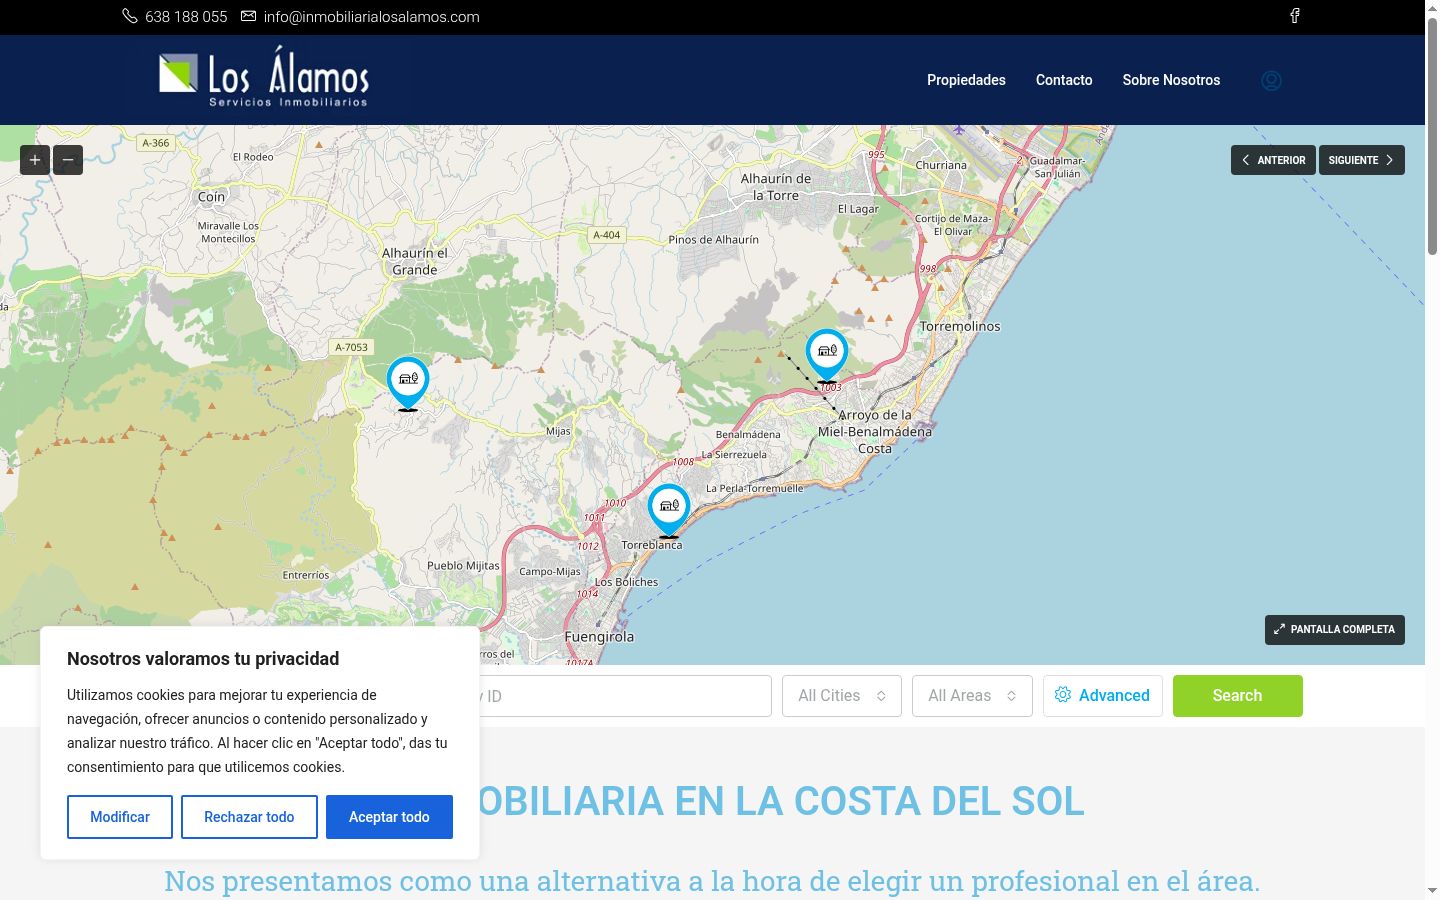
Task: Expand the All Areas dropdown
Action: [972, 696]
